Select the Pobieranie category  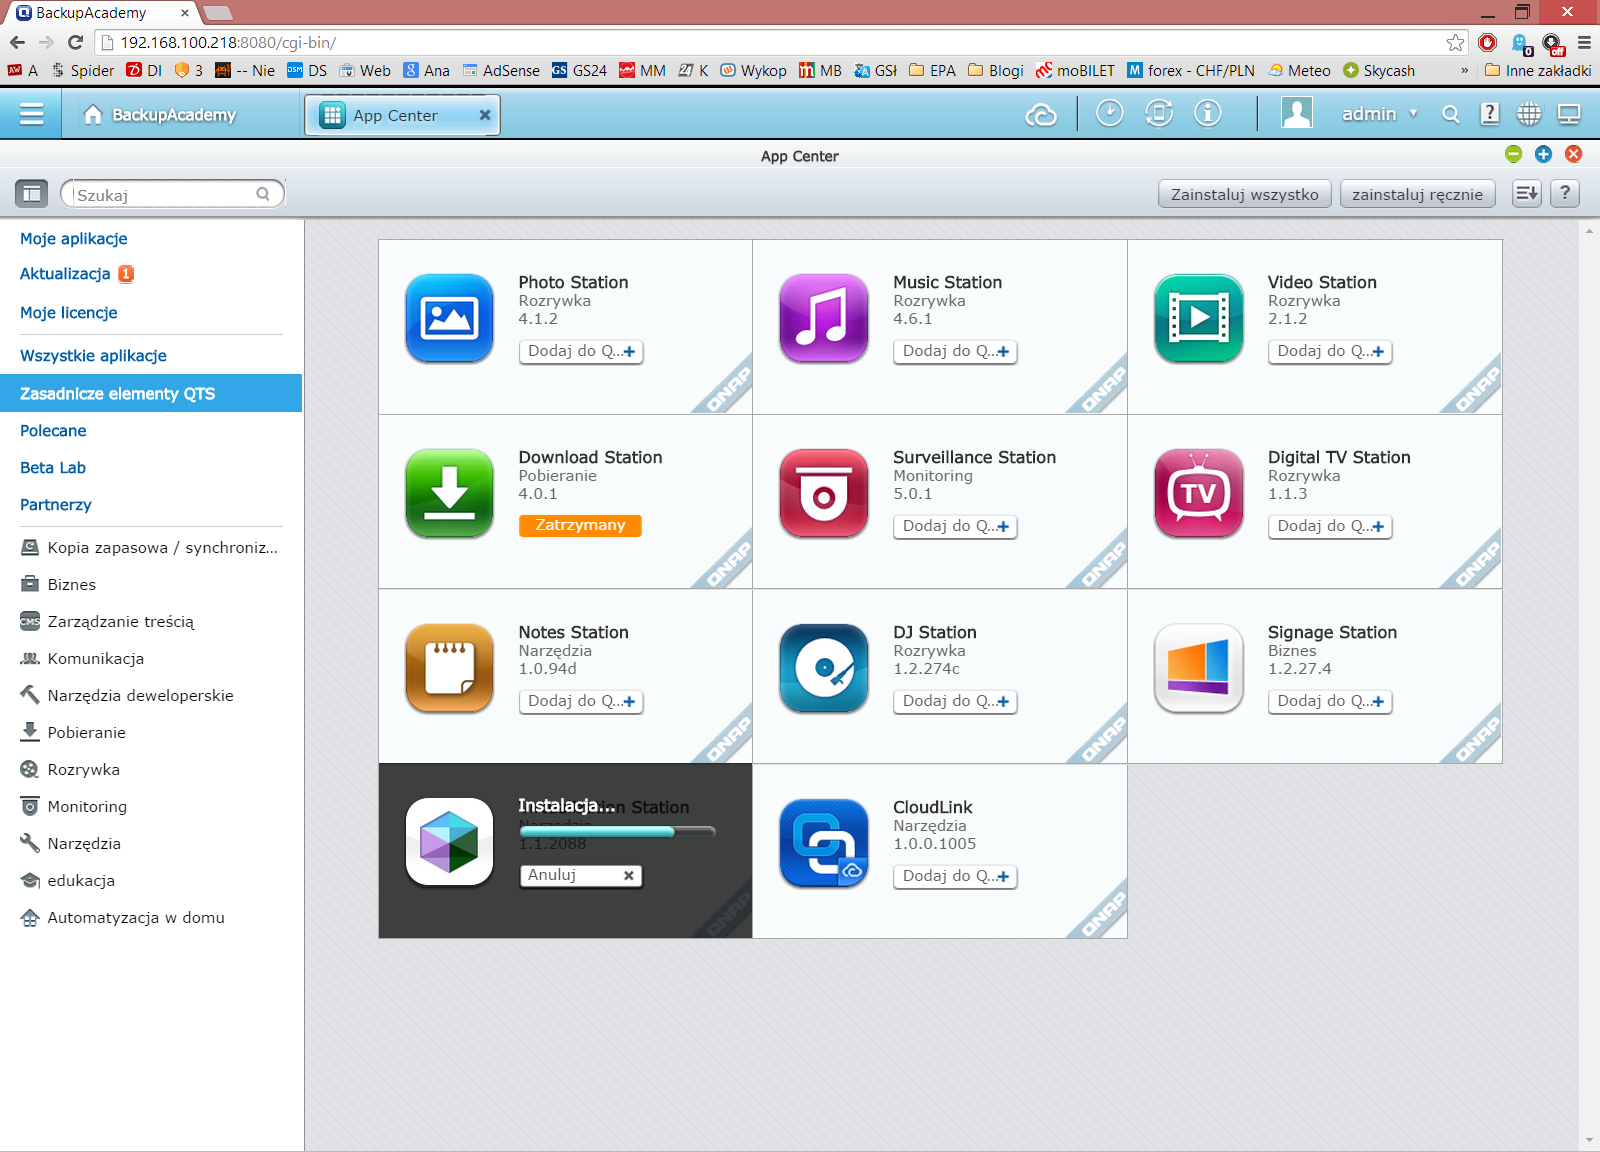(73, 733)
